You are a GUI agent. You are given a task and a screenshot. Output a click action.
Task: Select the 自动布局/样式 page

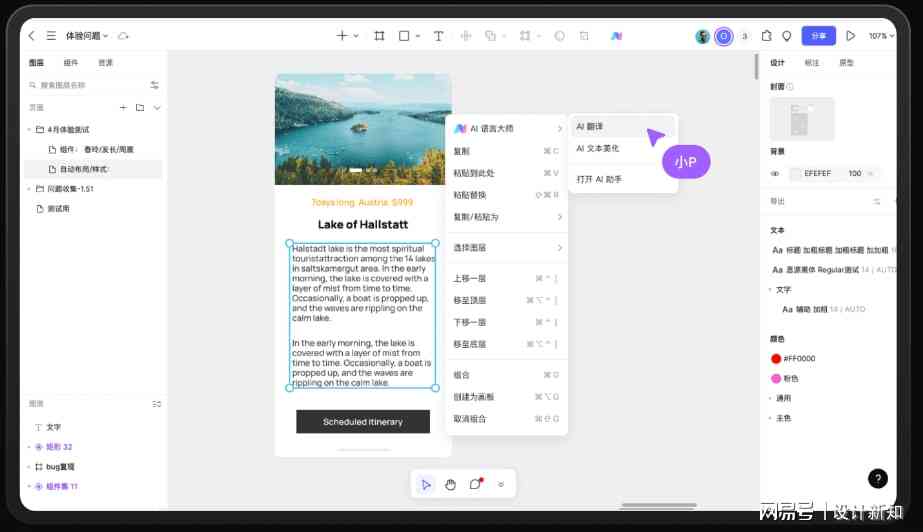tap(94, 169)
